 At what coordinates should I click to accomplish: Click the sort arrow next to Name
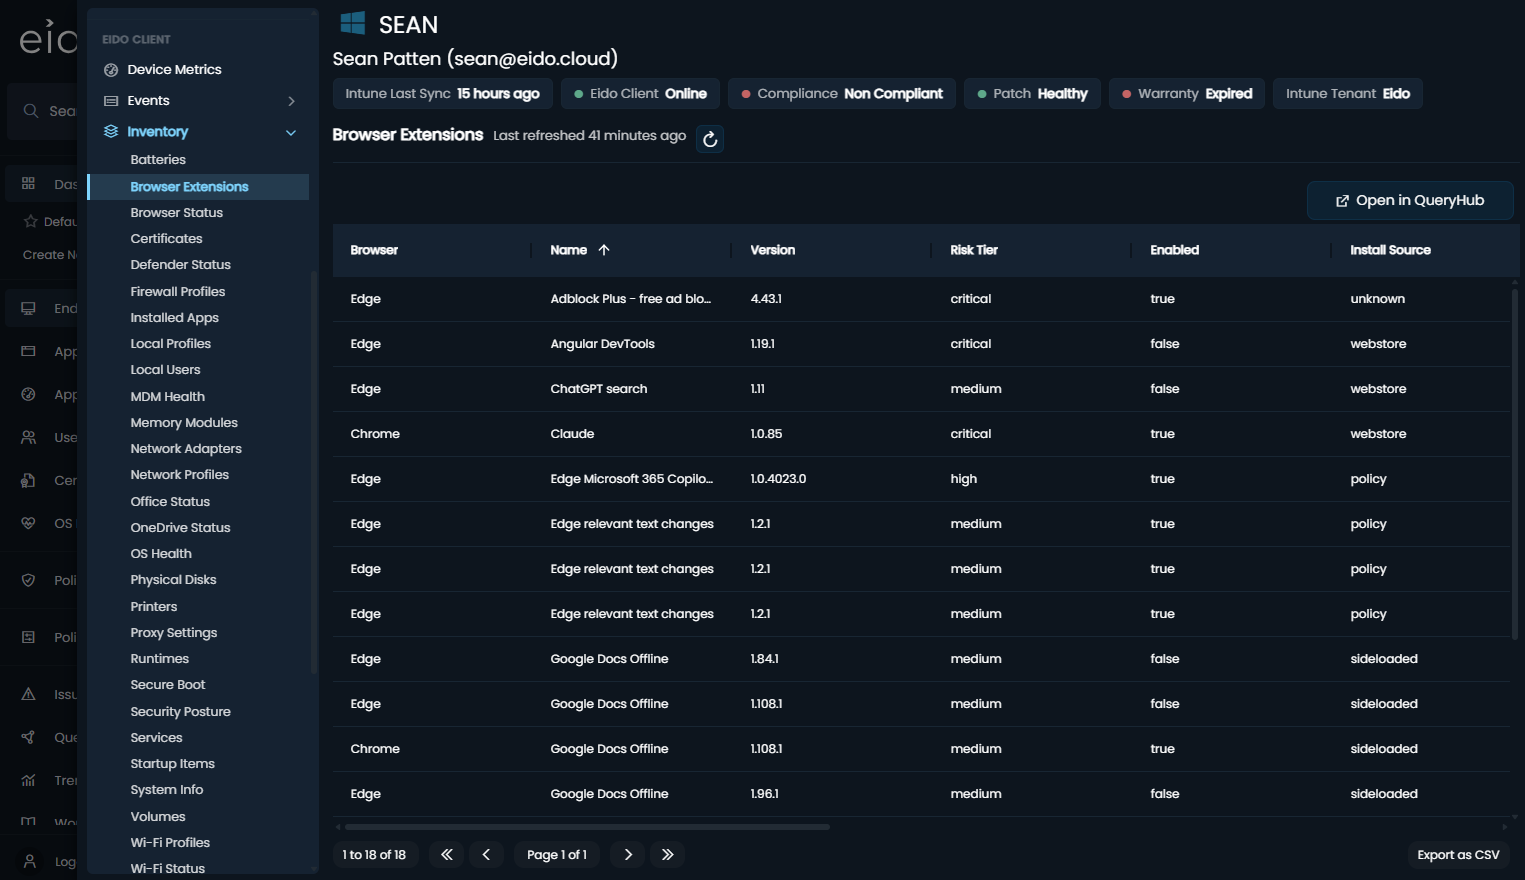coord(604,250)
